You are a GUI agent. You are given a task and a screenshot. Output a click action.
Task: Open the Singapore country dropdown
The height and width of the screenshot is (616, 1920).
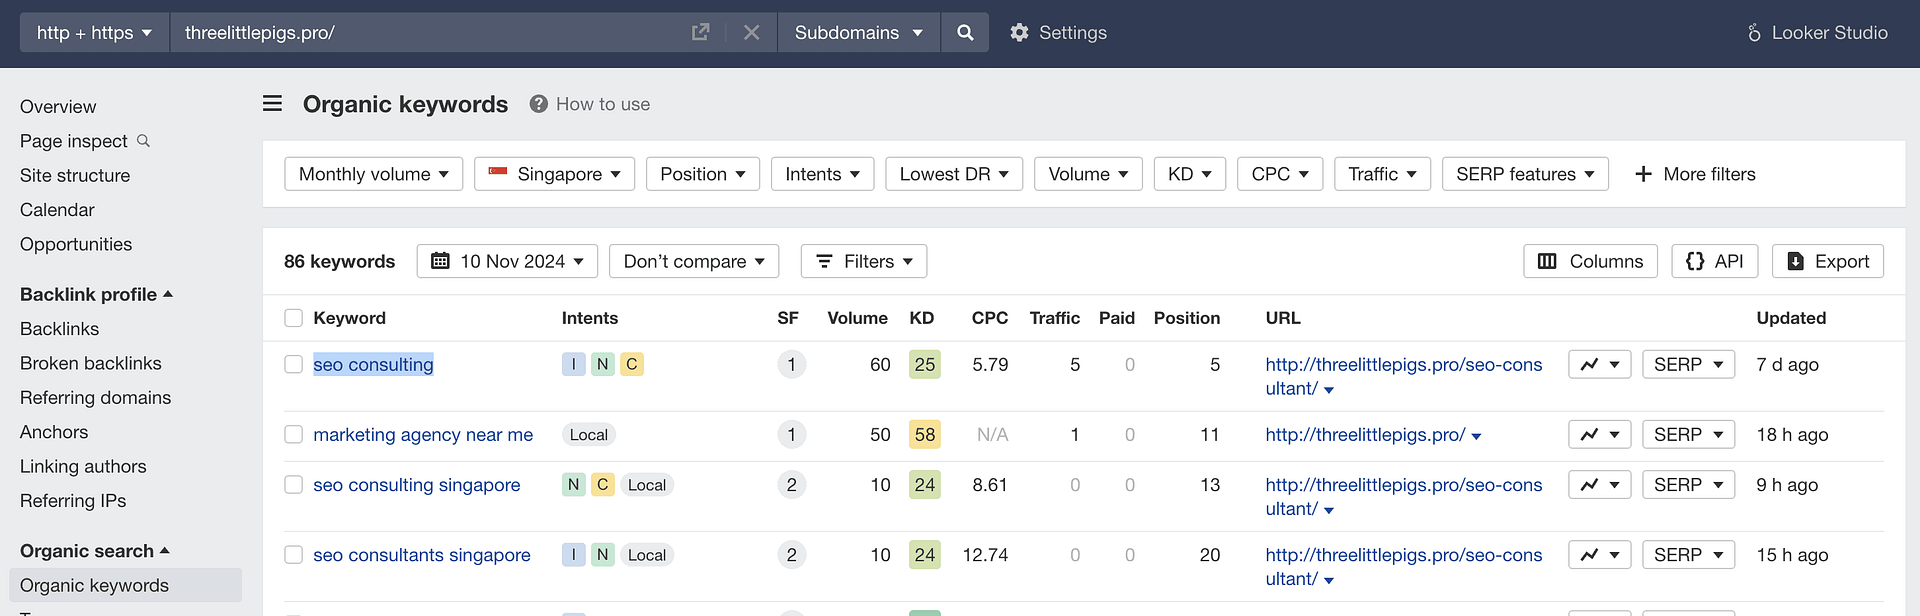click(x=554, y=174)
